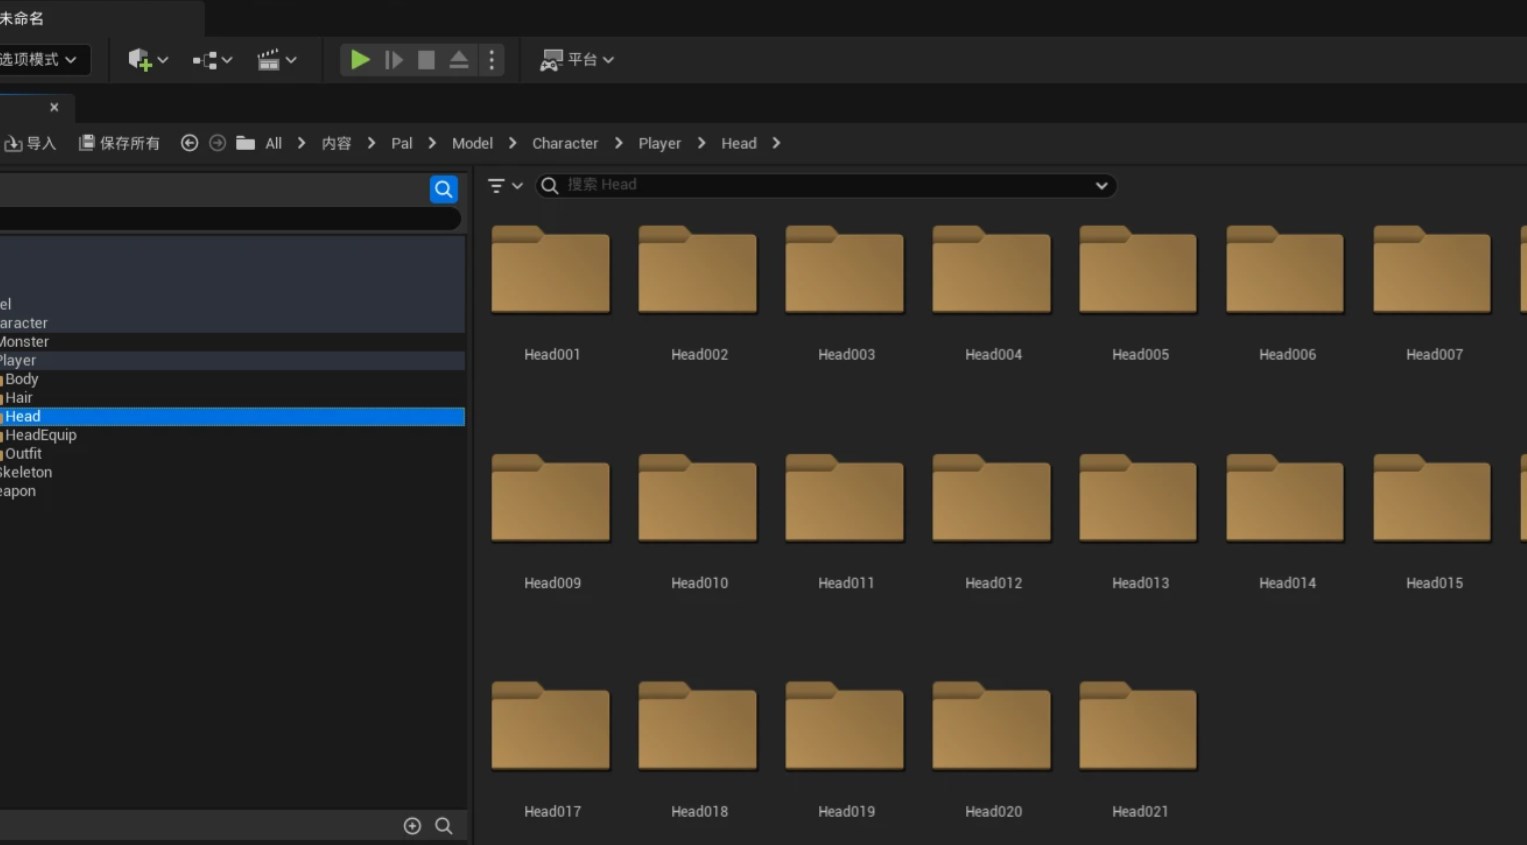
Task: Expand chevron after Head breadcrumb
Action: 776,143
